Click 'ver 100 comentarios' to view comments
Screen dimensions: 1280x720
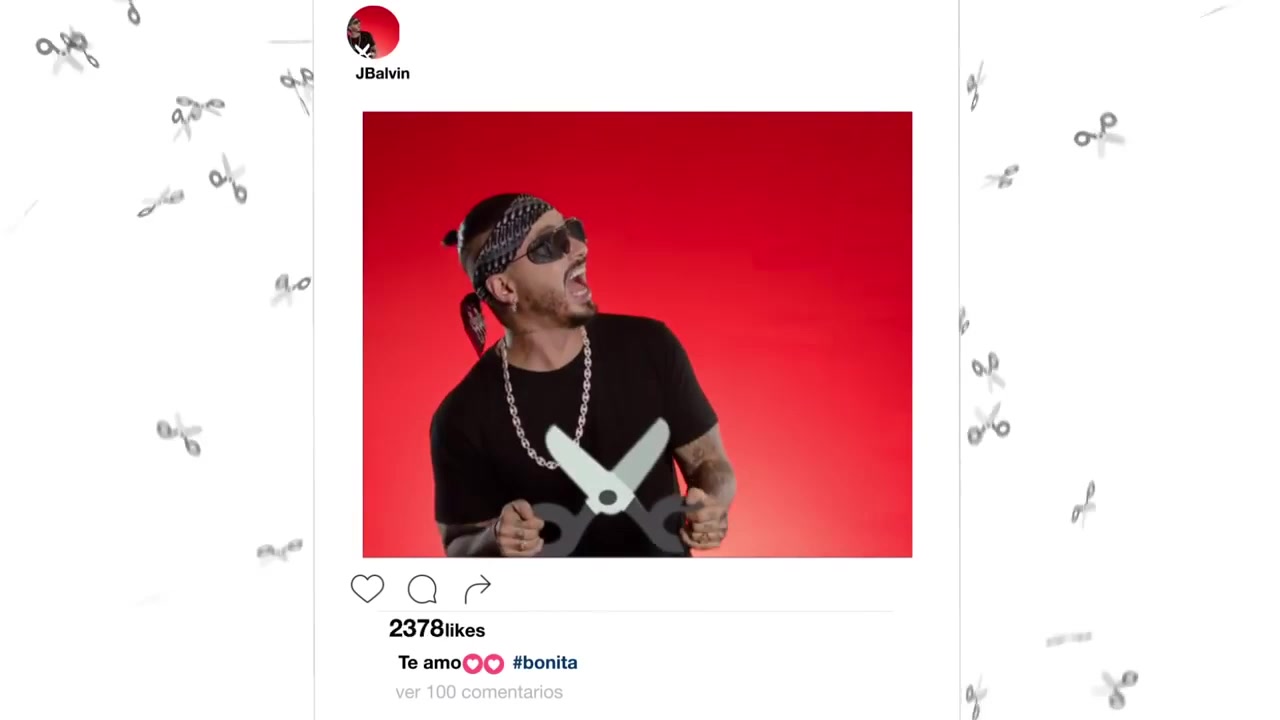tap(479, 692)
